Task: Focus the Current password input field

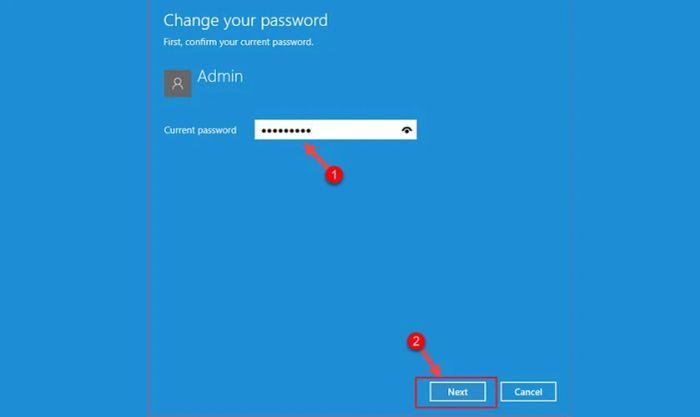Action: 336,129
